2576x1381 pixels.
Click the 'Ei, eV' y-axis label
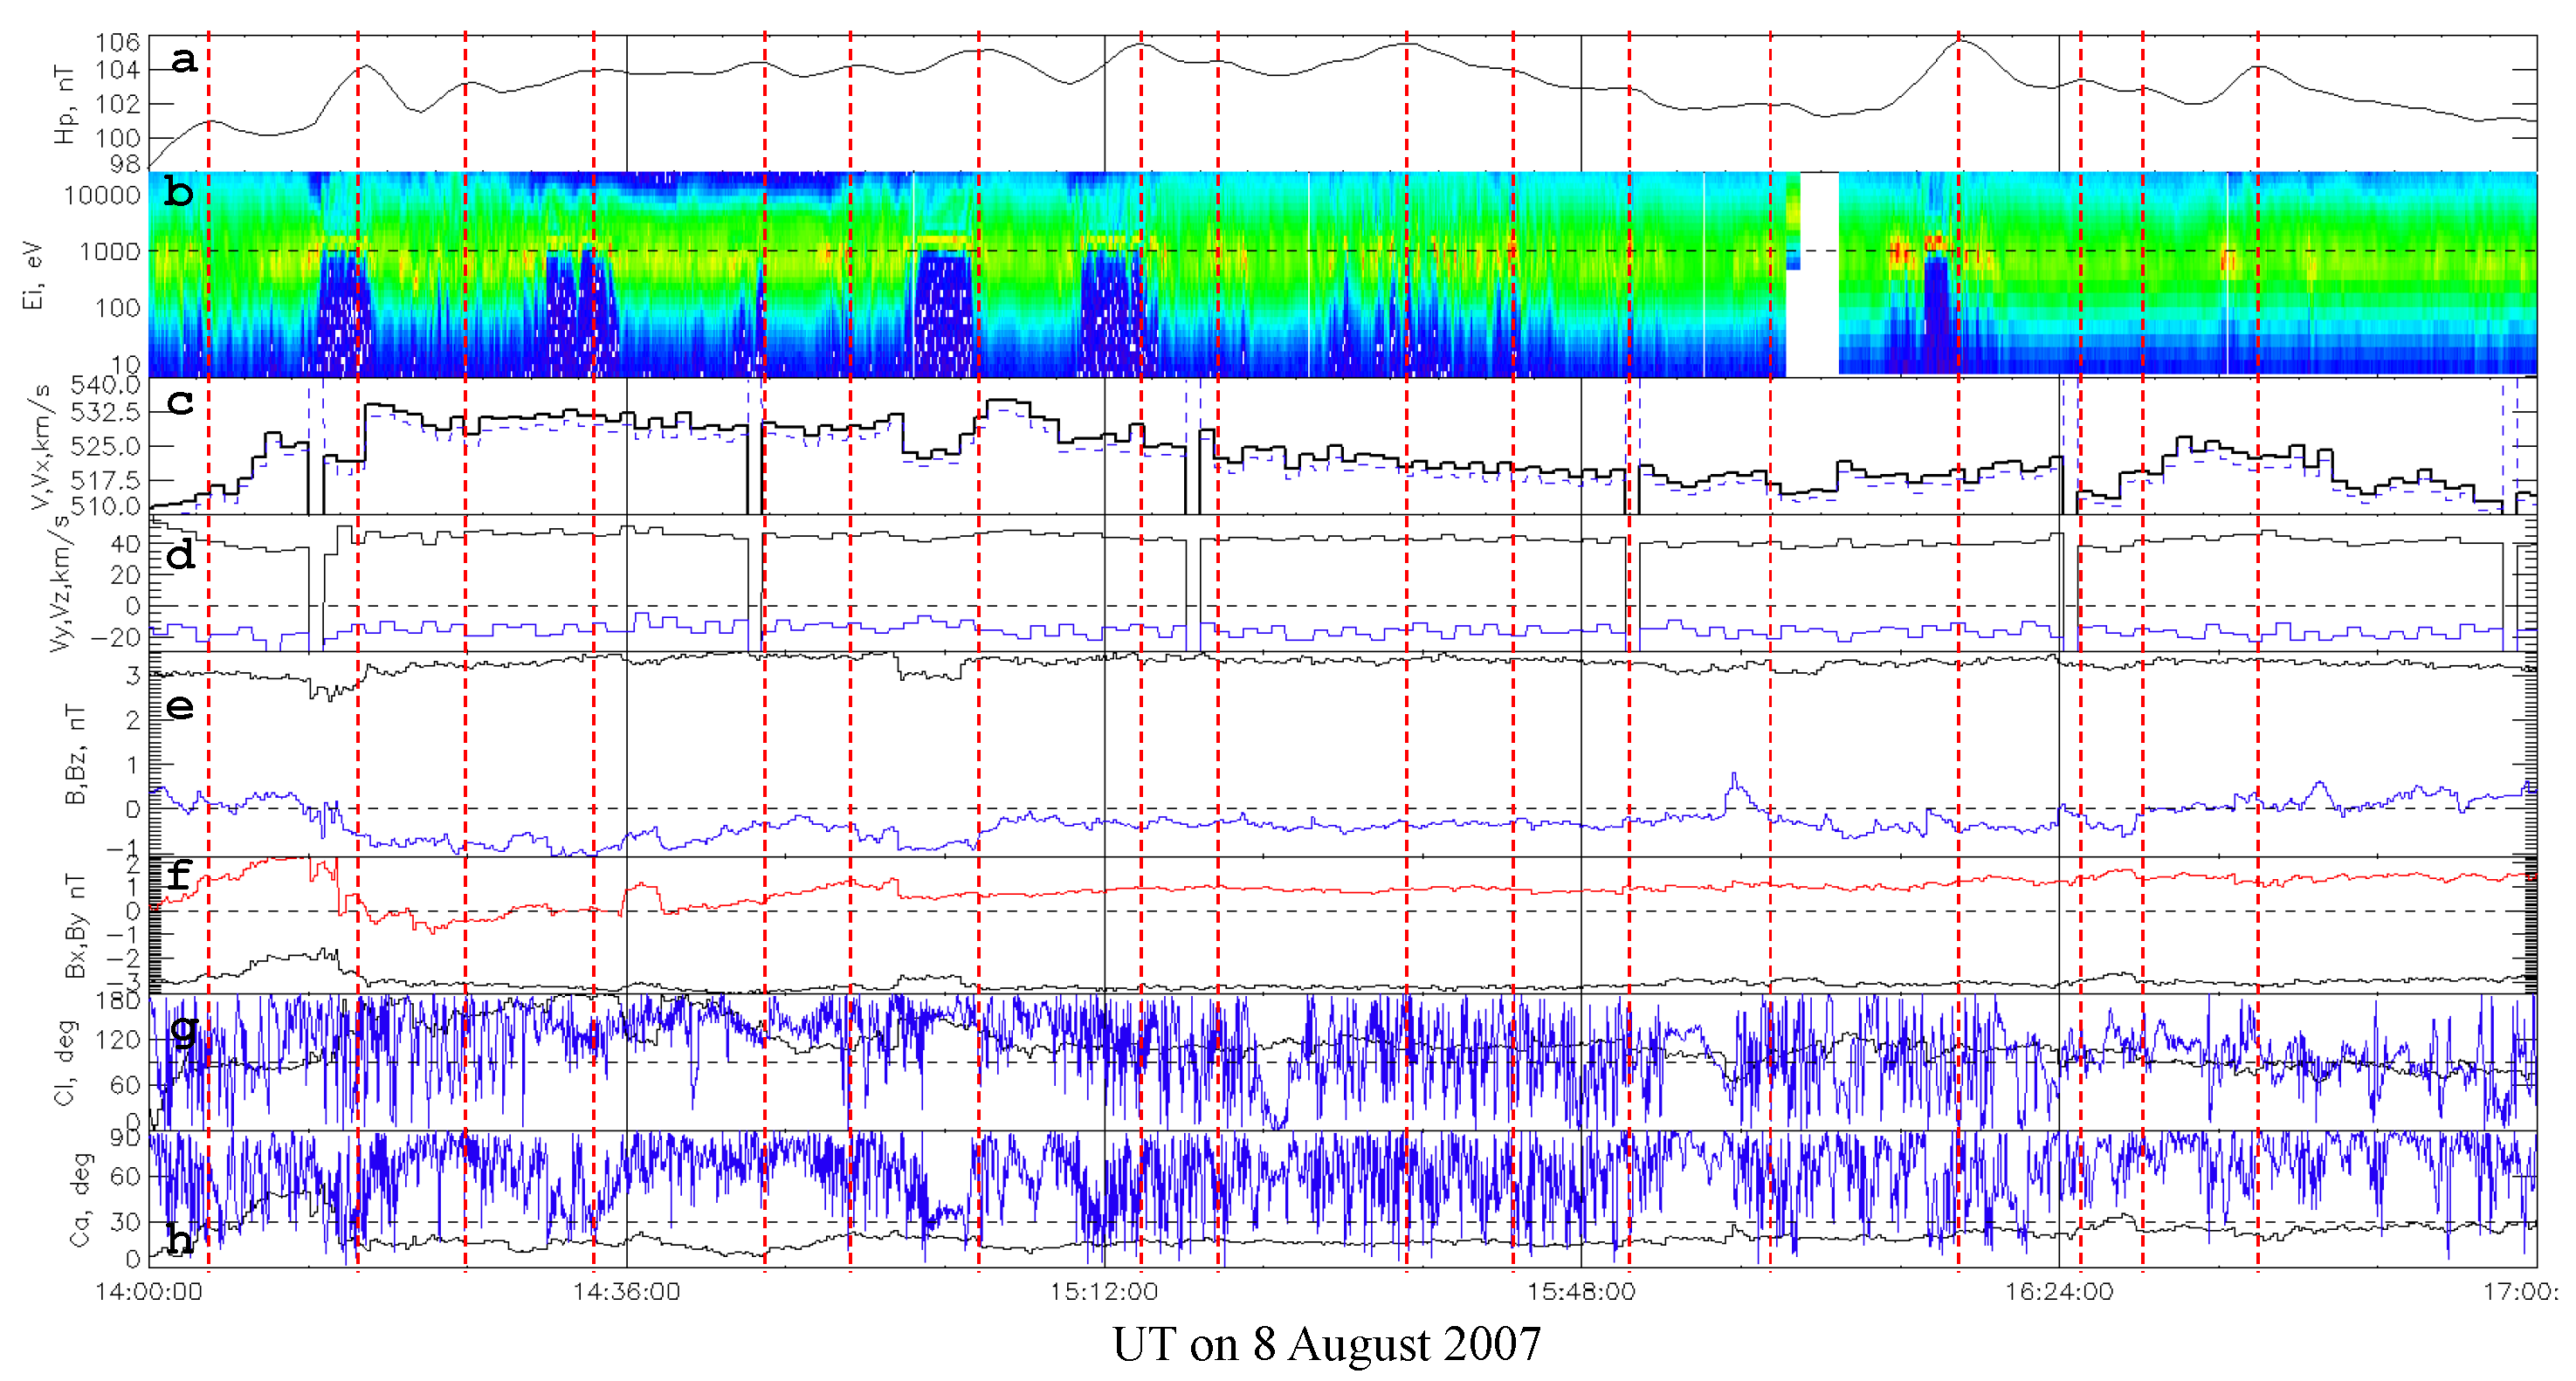tap(34, 274)
